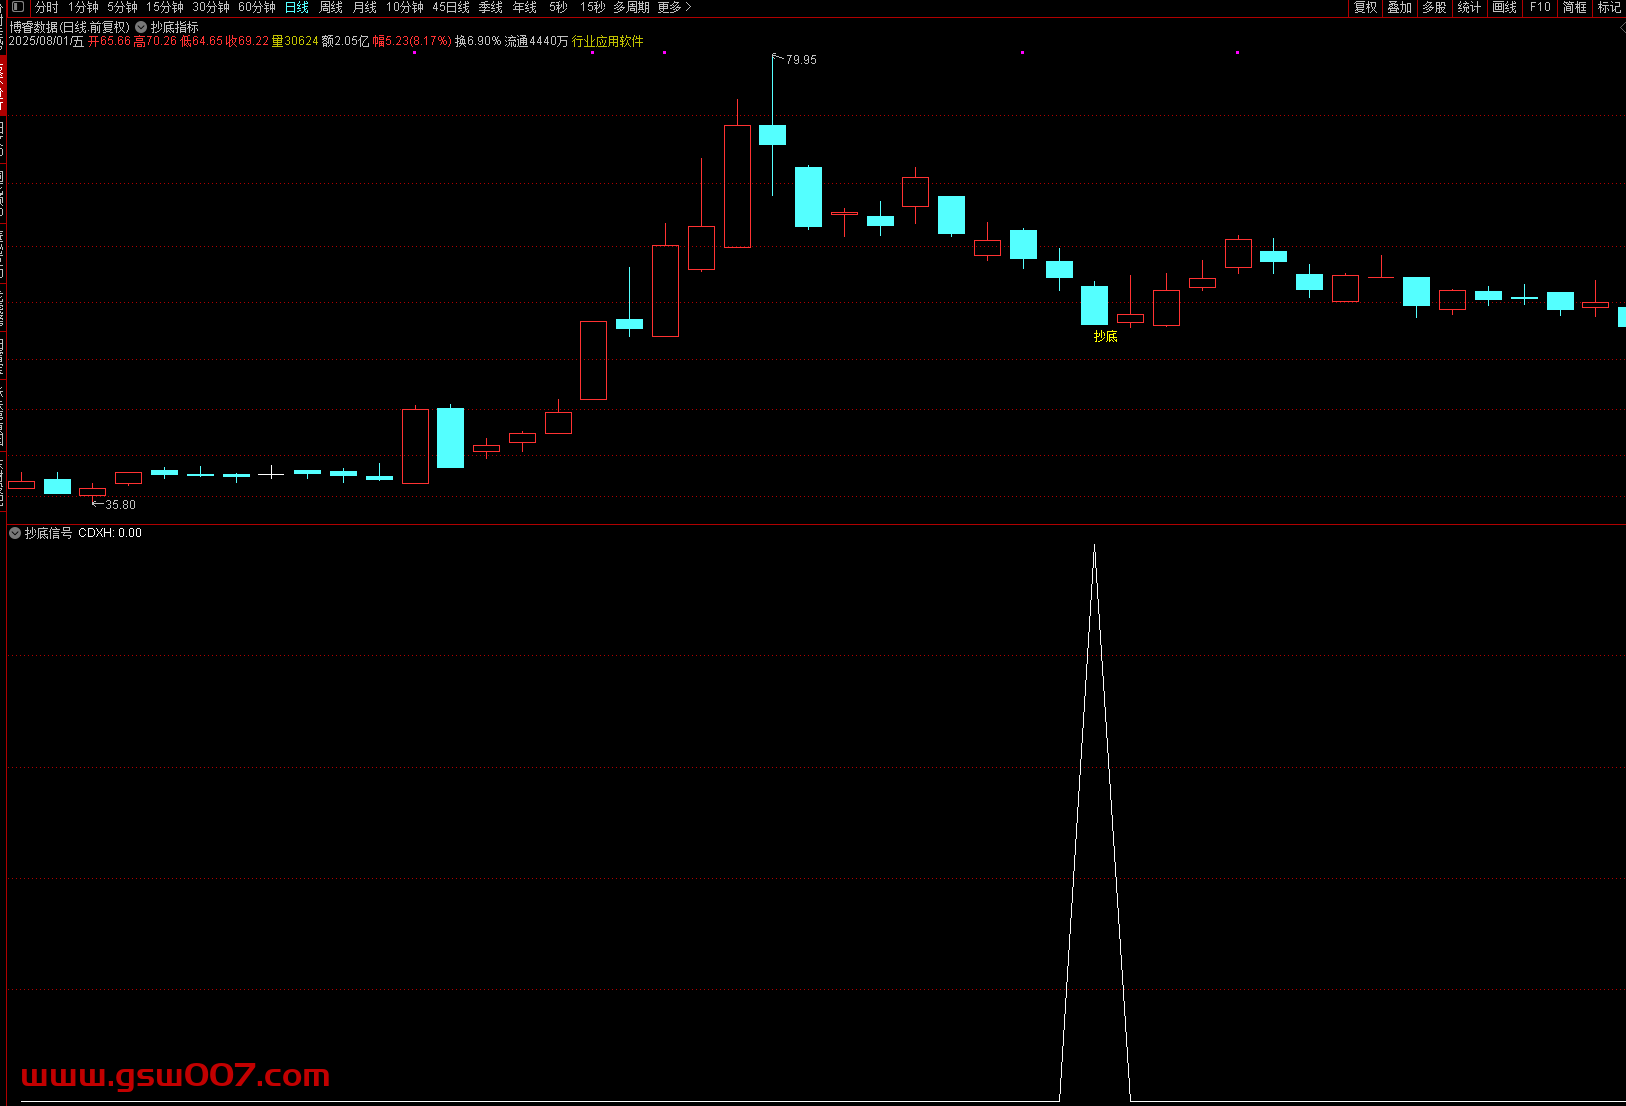Click the 简框 button

click(x=1575, y=7)
